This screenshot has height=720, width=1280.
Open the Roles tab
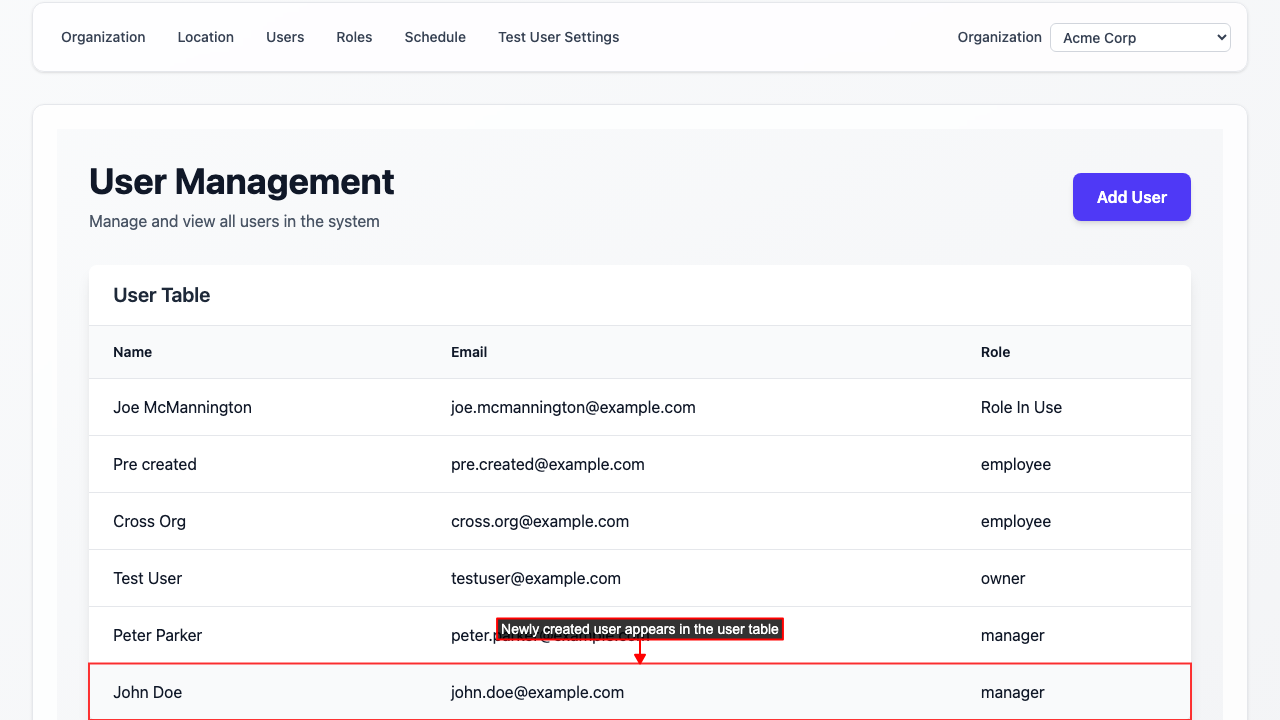coord(354,37)
